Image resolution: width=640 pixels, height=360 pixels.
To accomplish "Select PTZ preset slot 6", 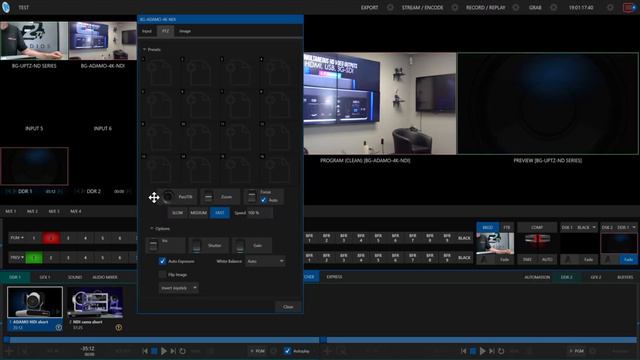I will pyautogui.click(x=199, y=104).
